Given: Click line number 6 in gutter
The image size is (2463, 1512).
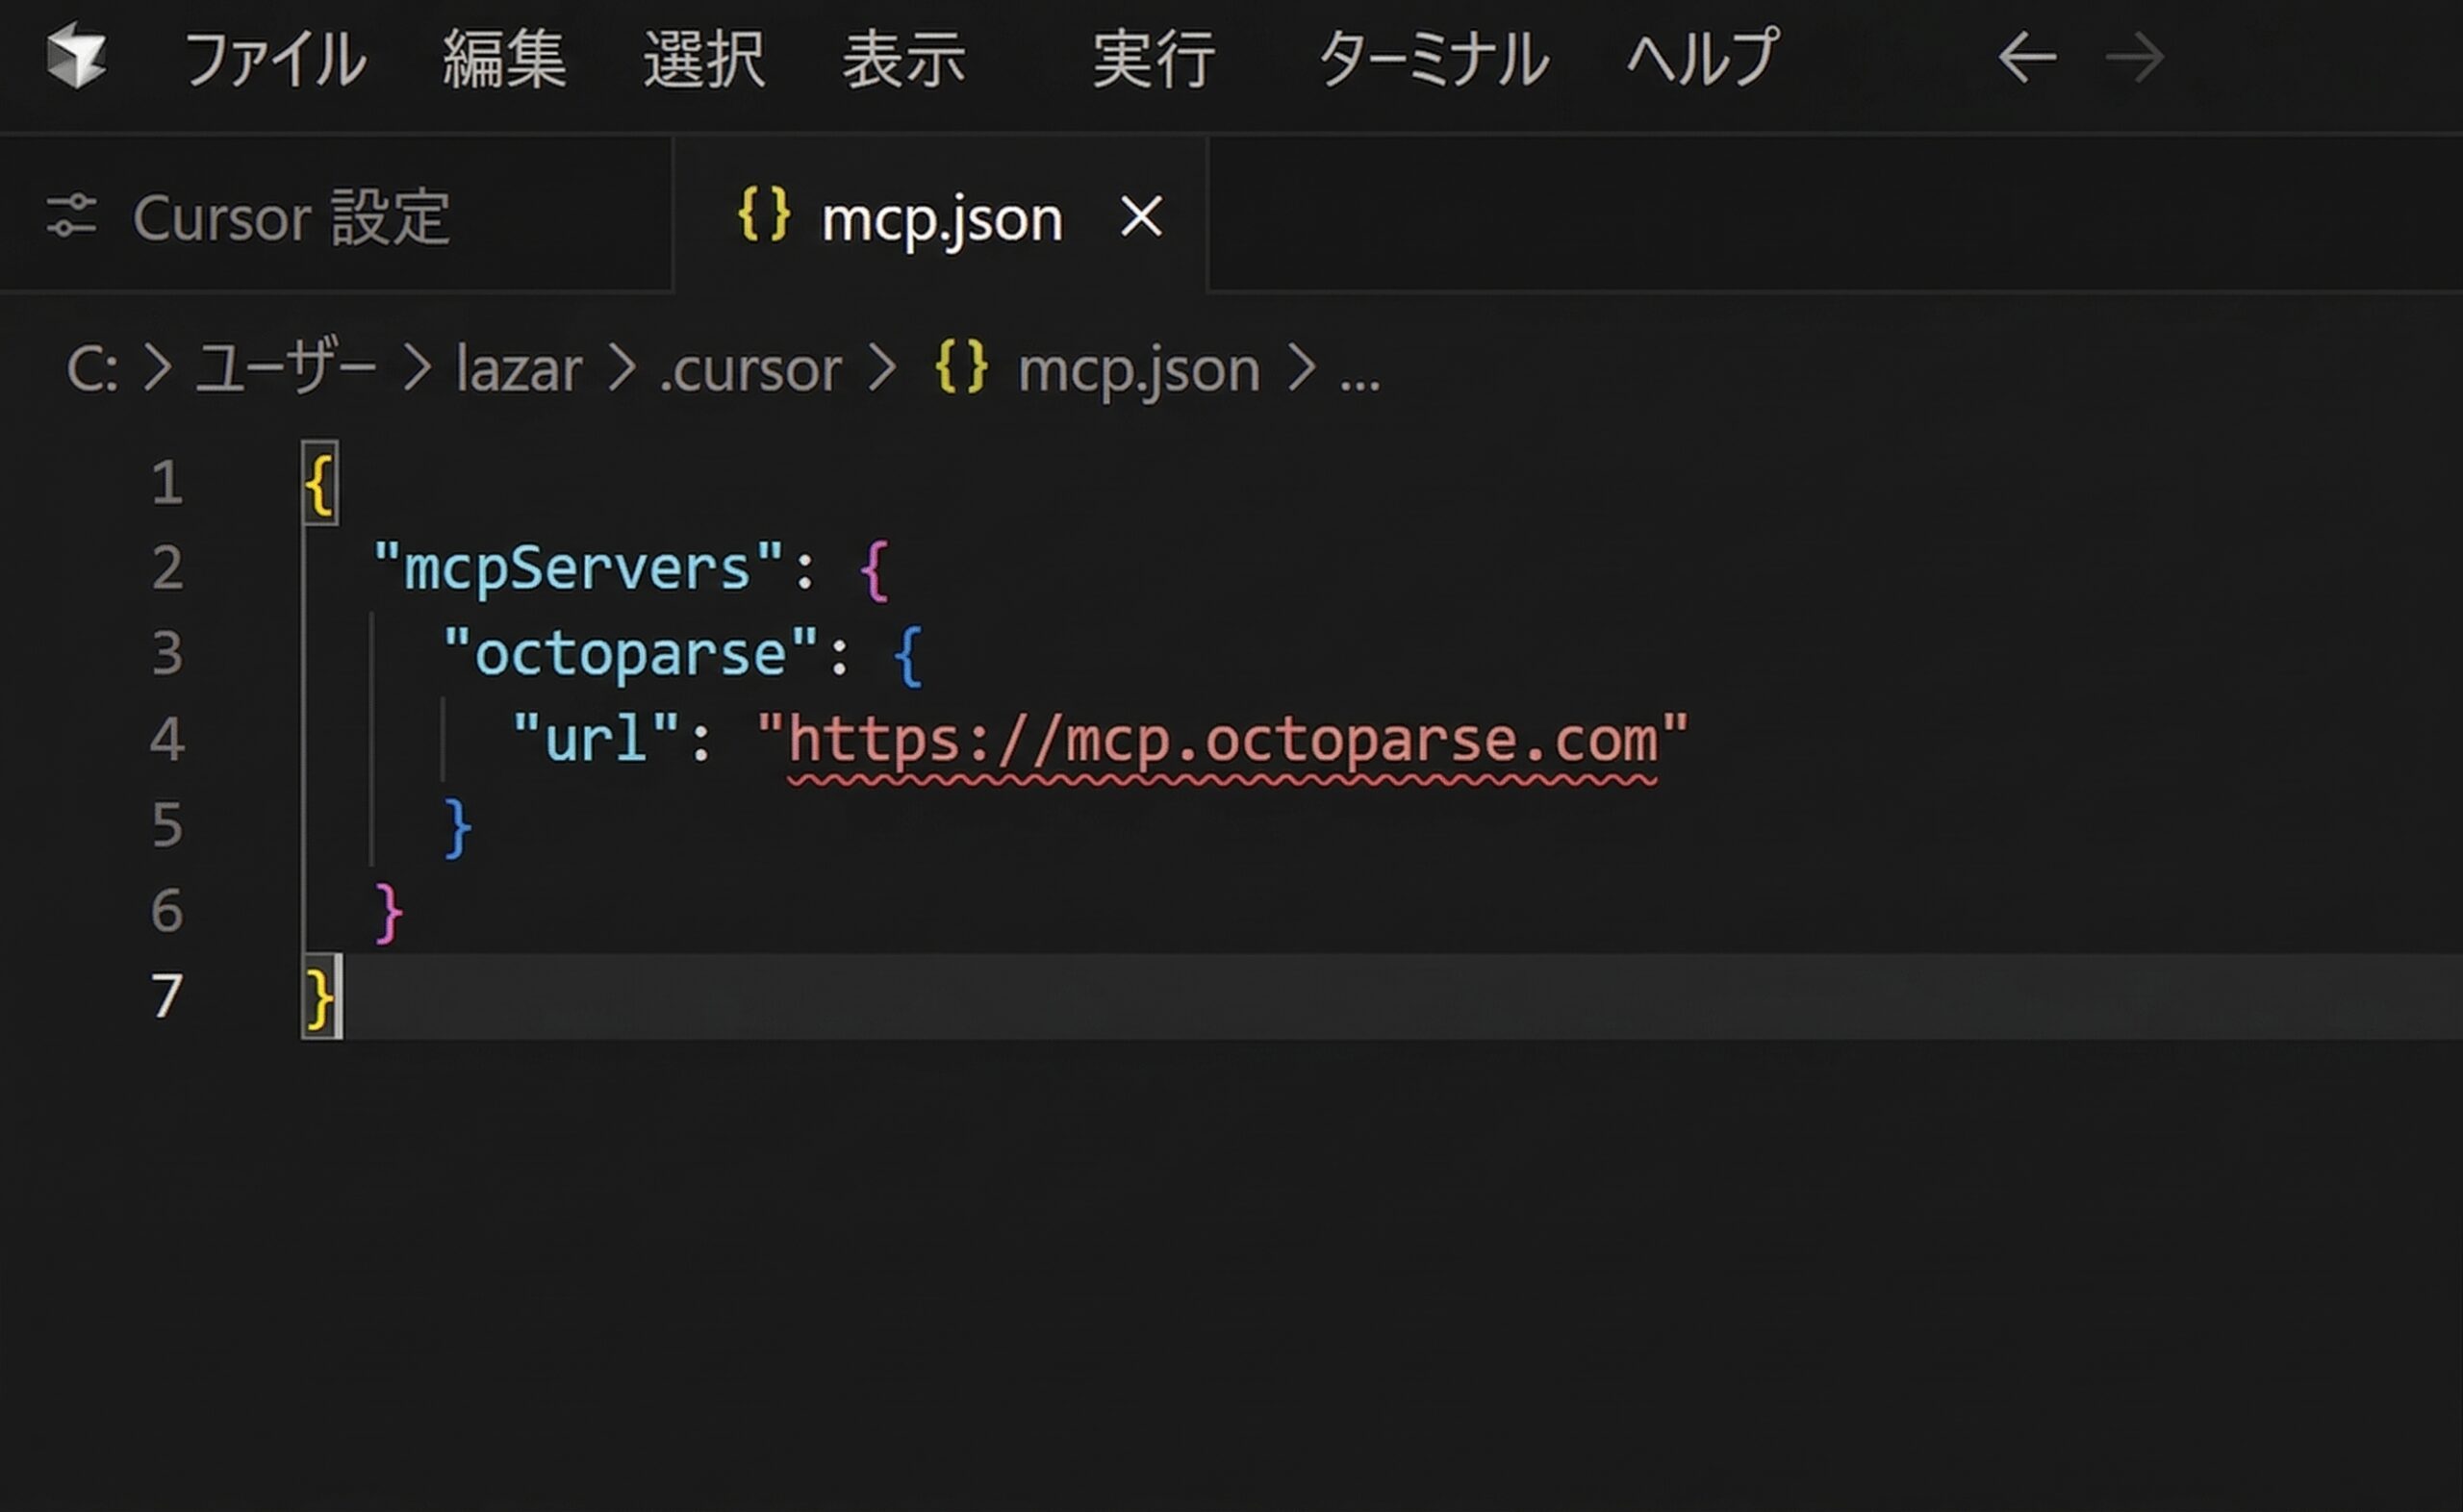Looking at the screenshot, I should coord(167,911).
